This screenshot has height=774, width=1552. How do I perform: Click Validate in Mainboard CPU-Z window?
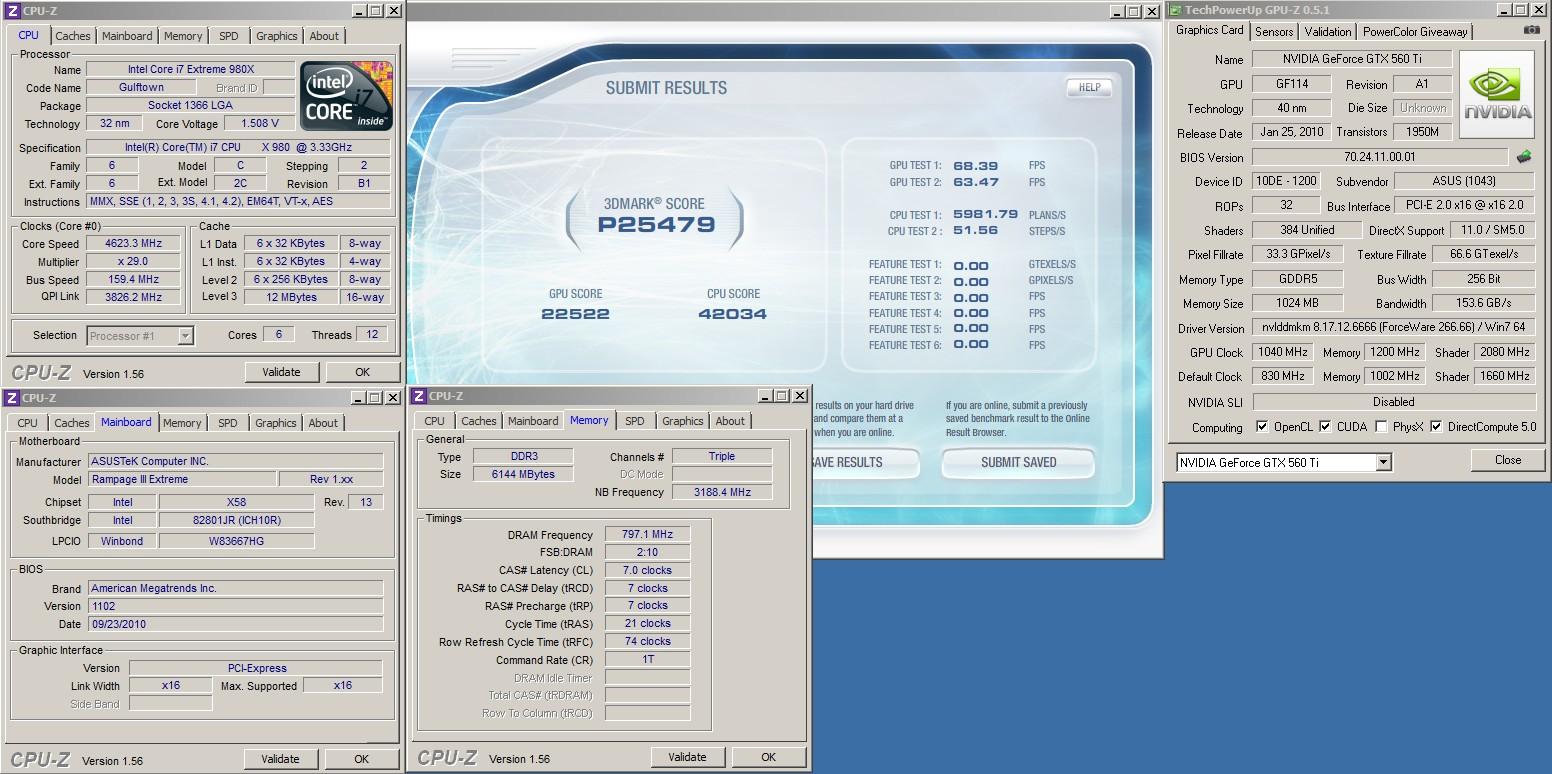280,759
